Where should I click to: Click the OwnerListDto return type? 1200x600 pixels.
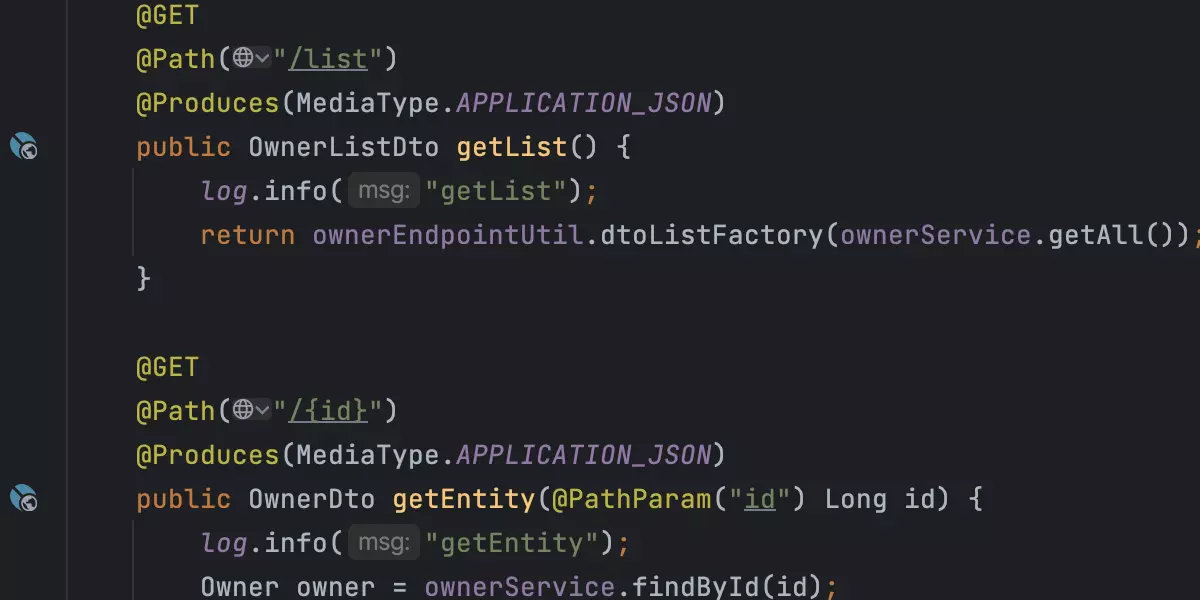pyautogui.click(x=344, y=147)
